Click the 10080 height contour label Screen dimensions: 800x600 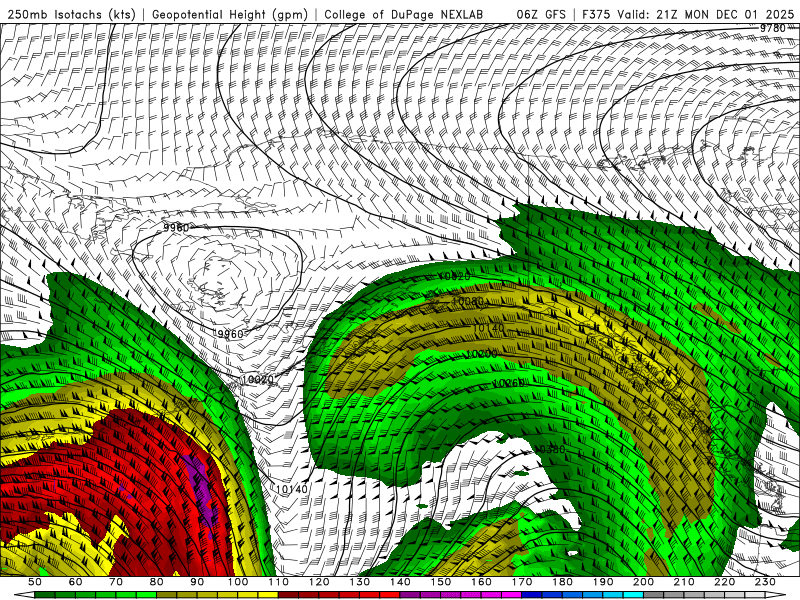click(x=467, y=302)
